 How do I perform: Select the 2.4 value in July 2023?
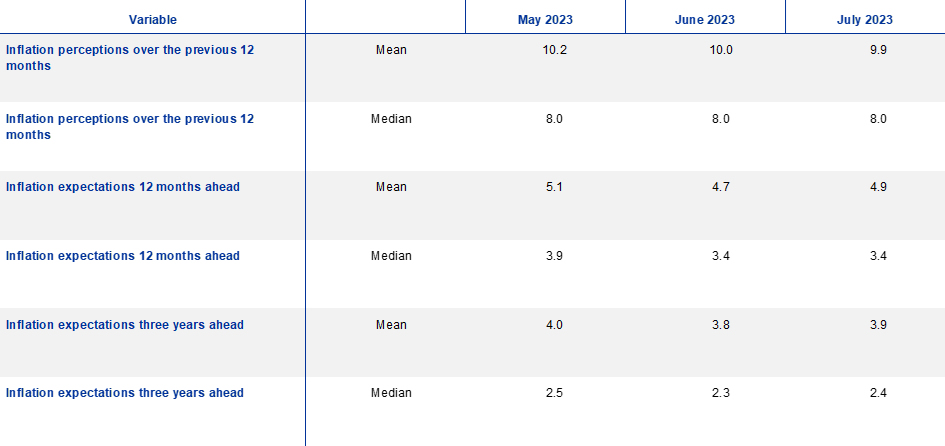(x=877, y=393)
